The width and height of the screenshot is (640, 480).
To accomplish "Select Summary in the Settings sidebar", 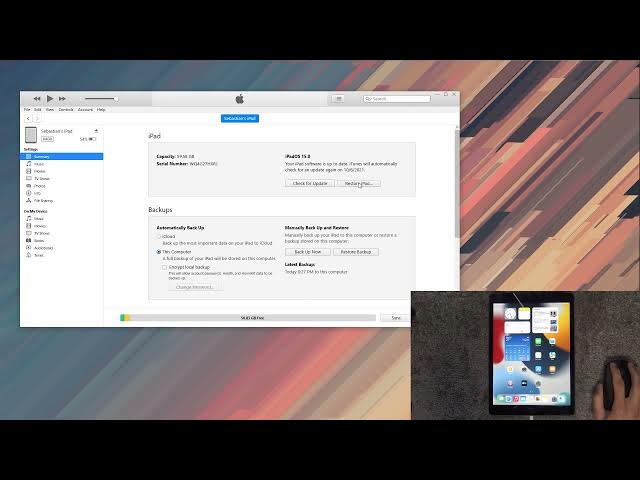I will [x=62, y=157].
